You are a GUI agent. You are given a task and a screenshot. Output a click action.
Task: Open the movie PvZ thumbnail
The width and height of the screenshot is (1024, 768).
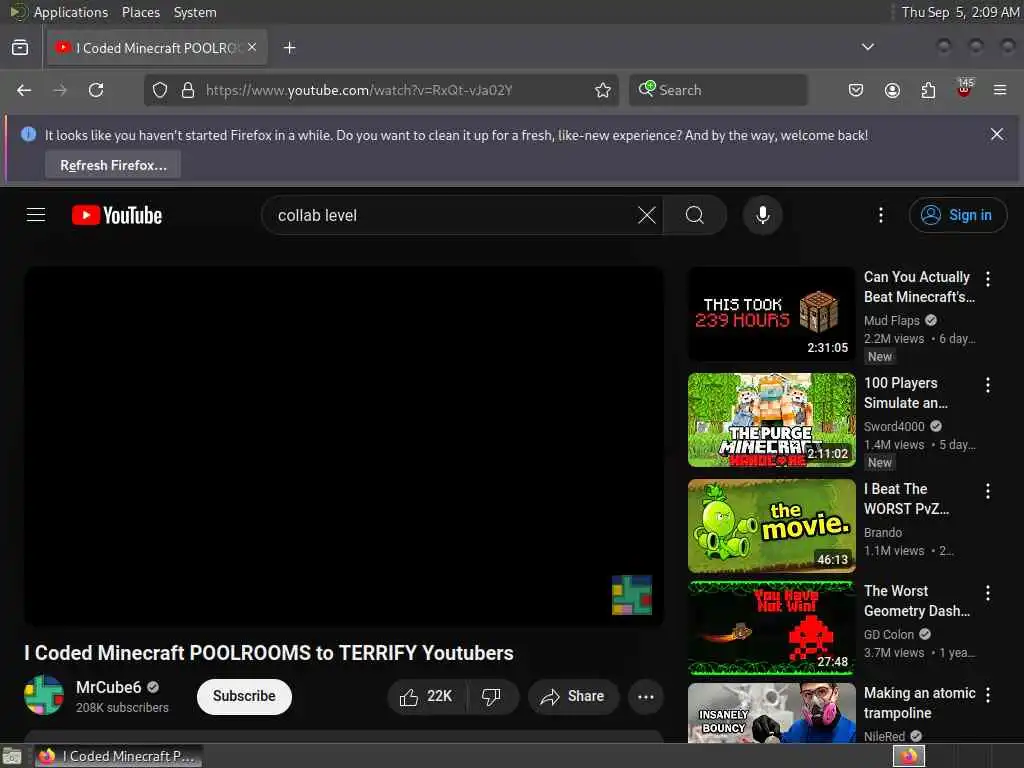(x=771, y=526)
